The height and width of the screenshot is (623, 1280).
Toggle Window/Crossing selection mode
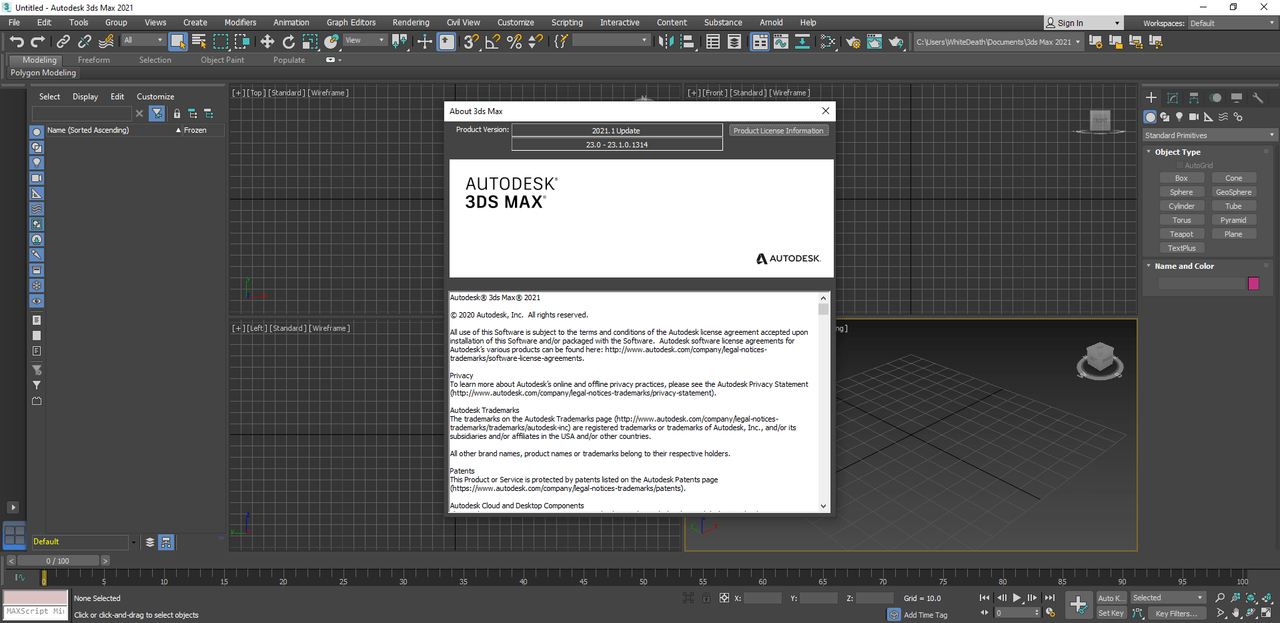click(244, 41)
